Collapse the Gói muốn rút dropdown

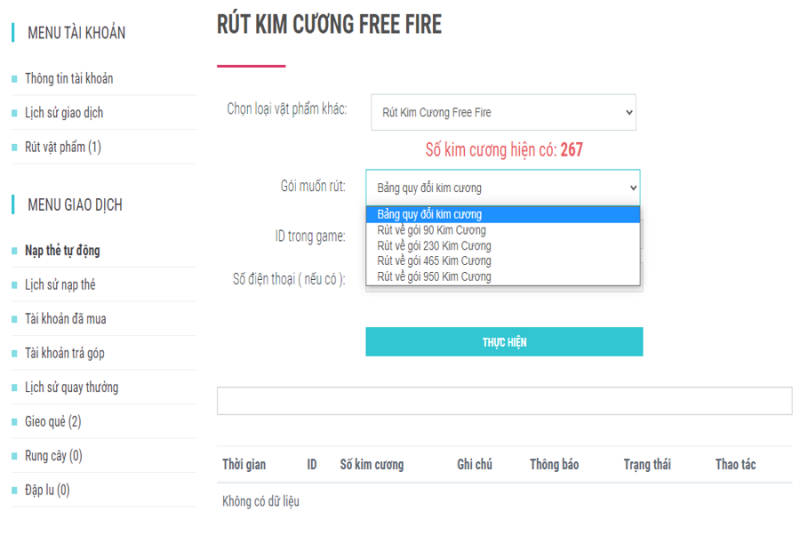point(503,188)
